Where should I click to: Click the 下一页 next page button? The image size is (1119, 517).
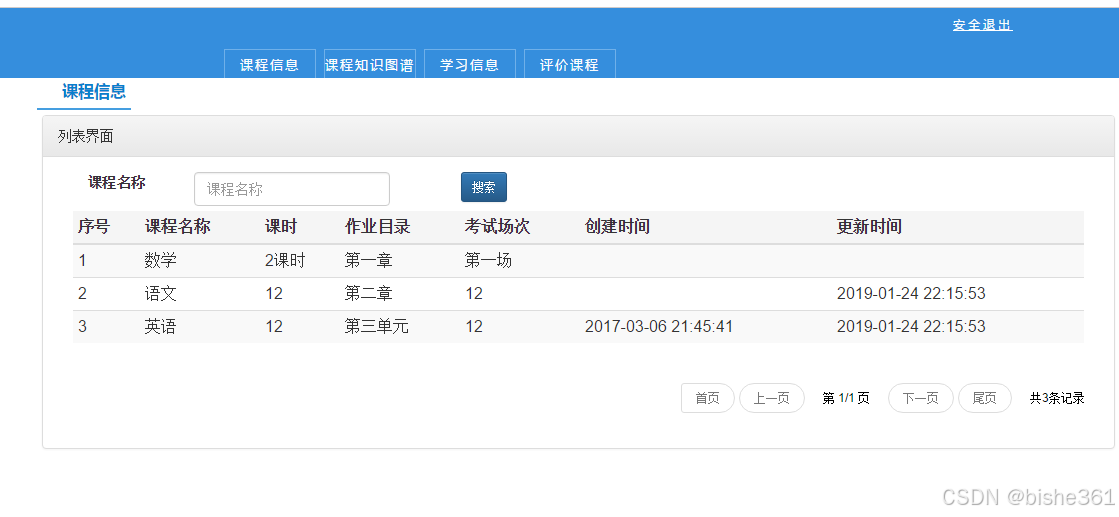coord(921,398)
